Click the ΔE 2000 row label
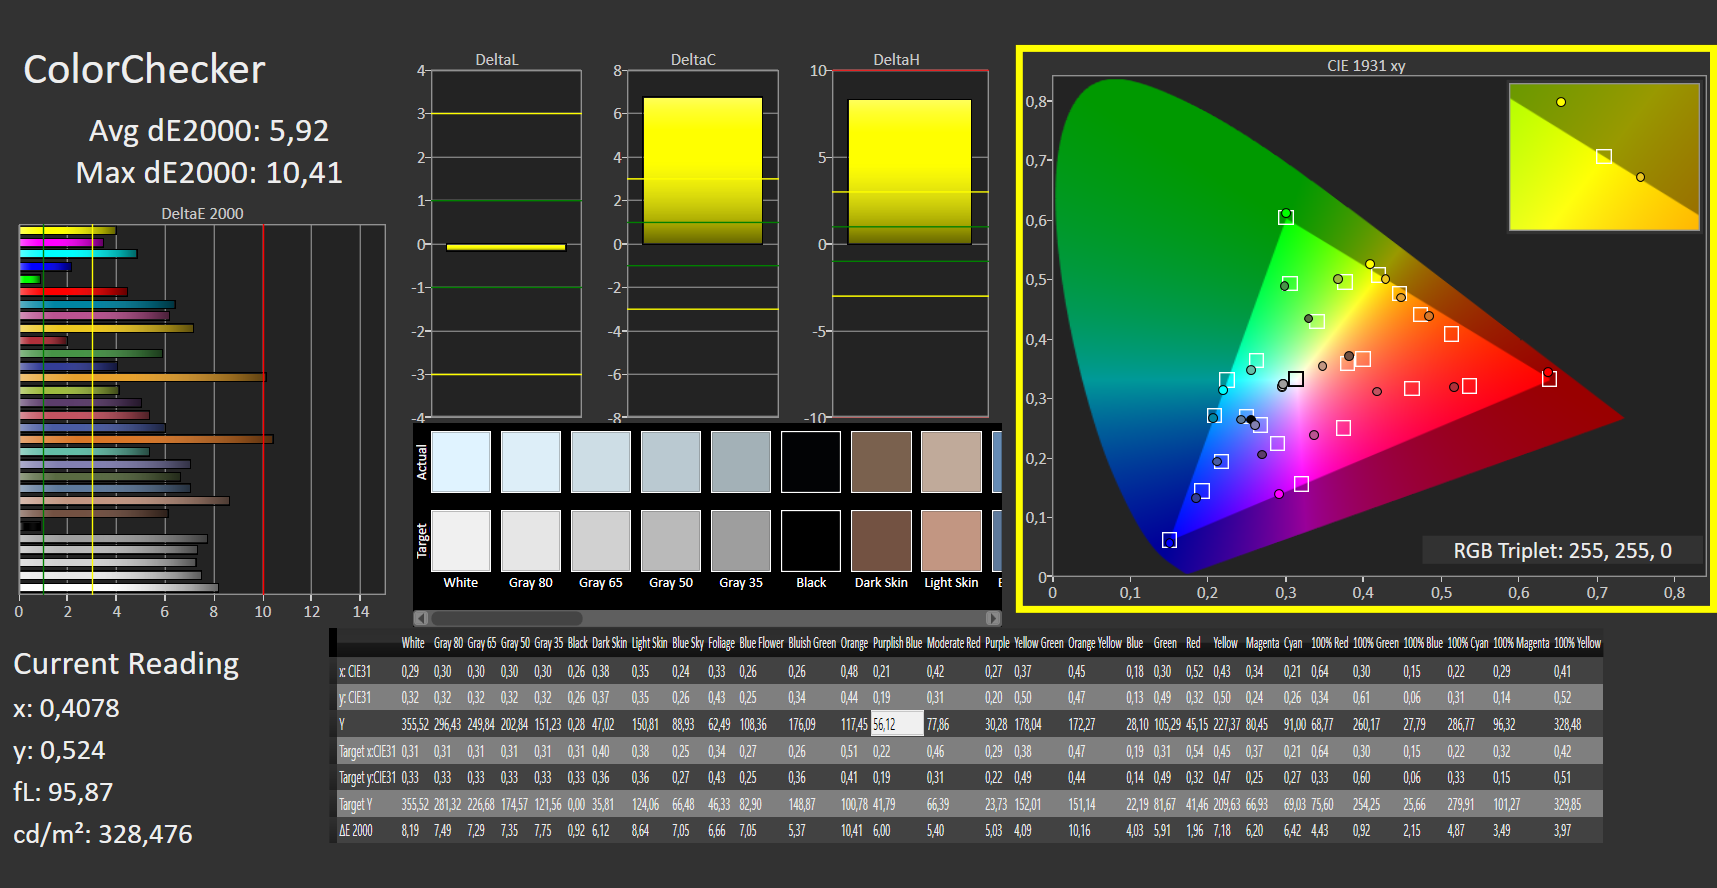 coord(355,830)
